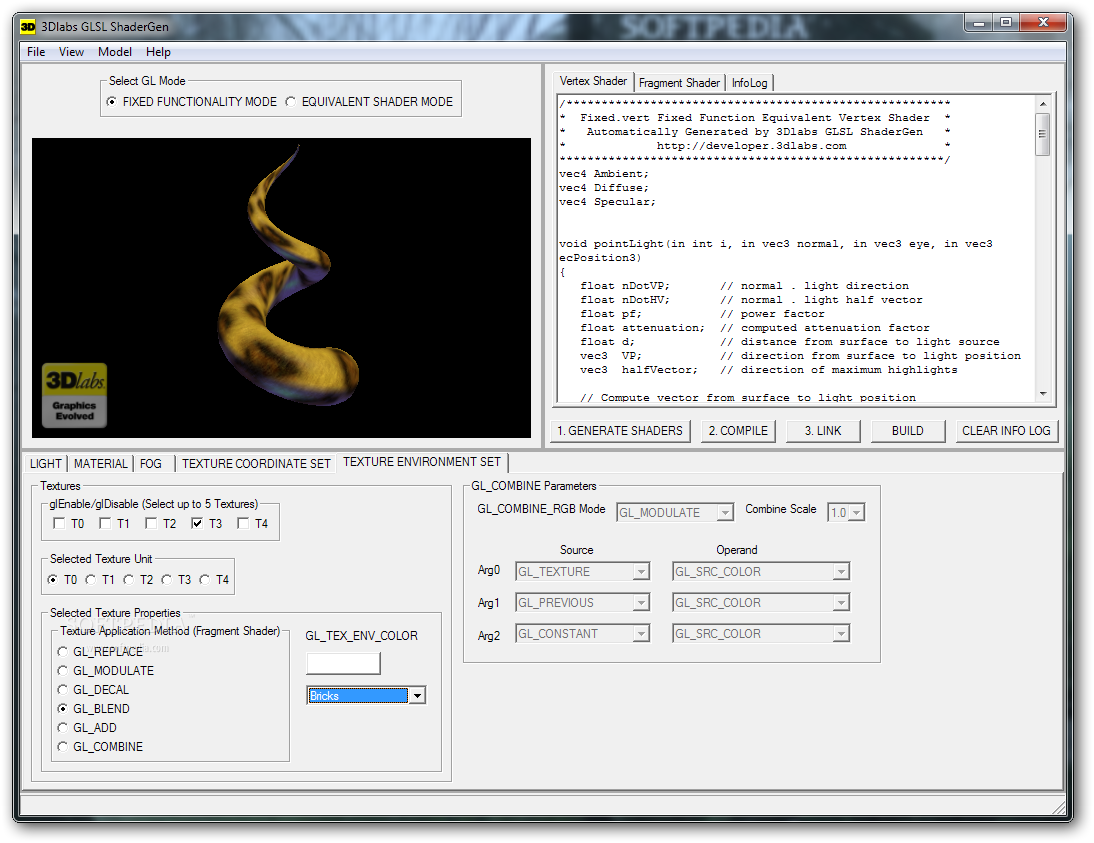Open the File menu
1094x843 pixels.
[x=36, y=52]
